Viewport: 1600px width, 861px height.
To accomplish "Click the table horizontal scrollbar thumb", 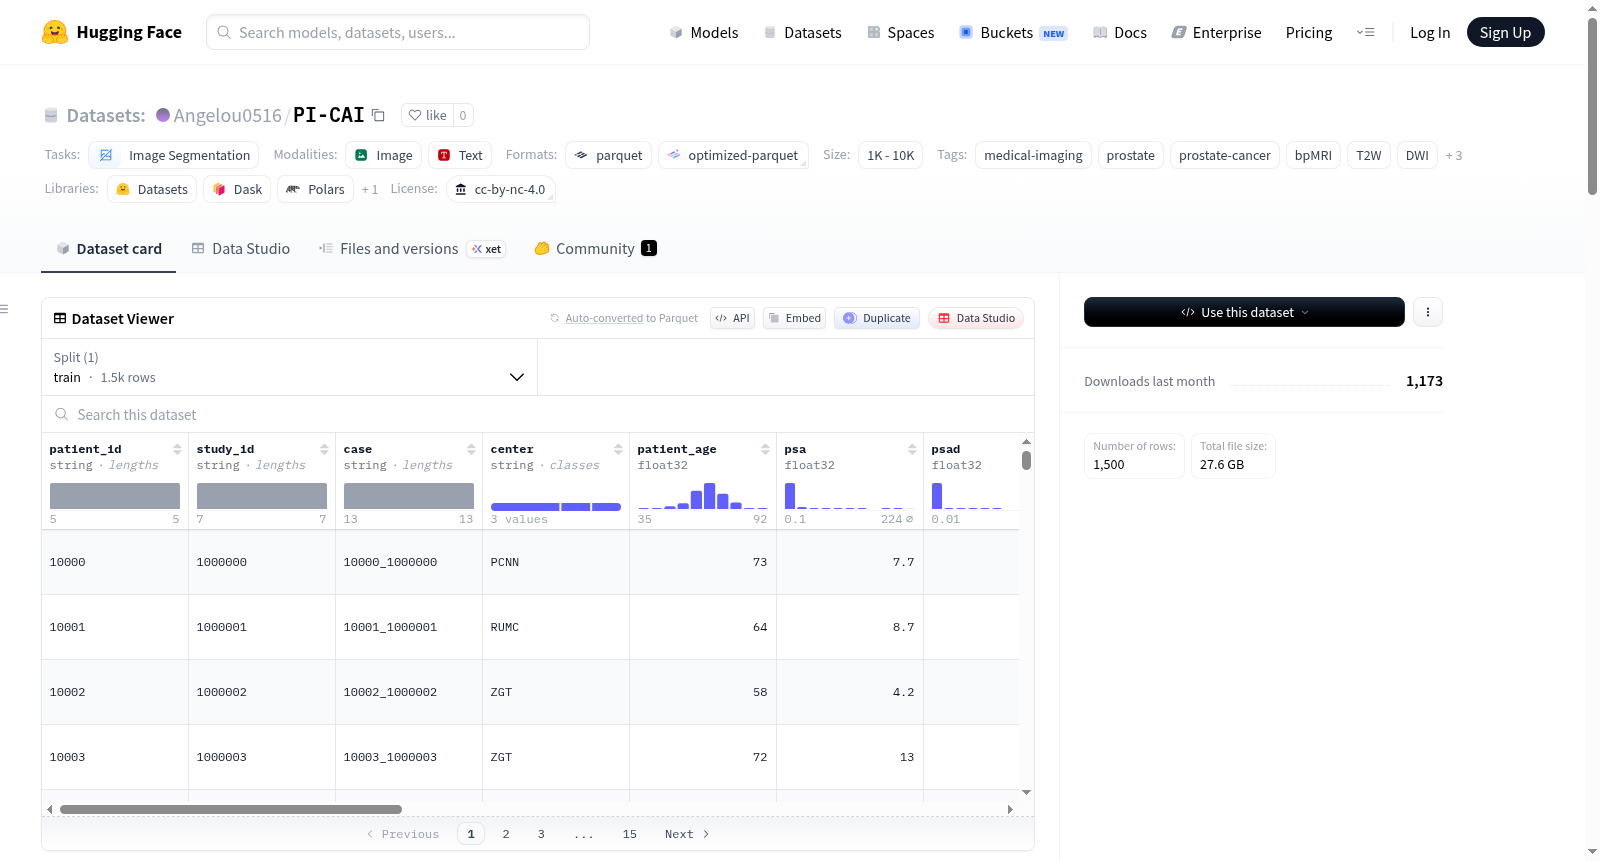I will pos(231,809).
